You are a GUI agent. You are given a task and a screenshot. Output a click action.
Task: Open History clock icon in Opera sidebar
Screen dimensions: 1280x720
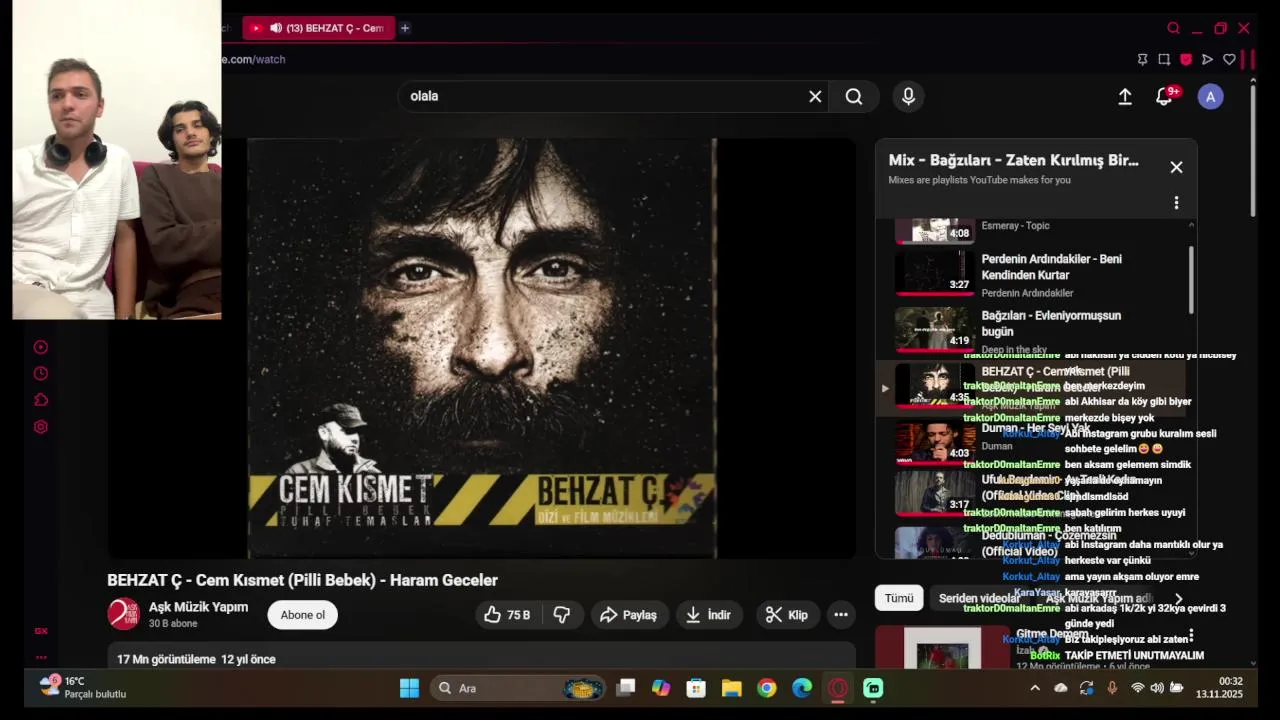pyautogui.click(x=41, y=373)
